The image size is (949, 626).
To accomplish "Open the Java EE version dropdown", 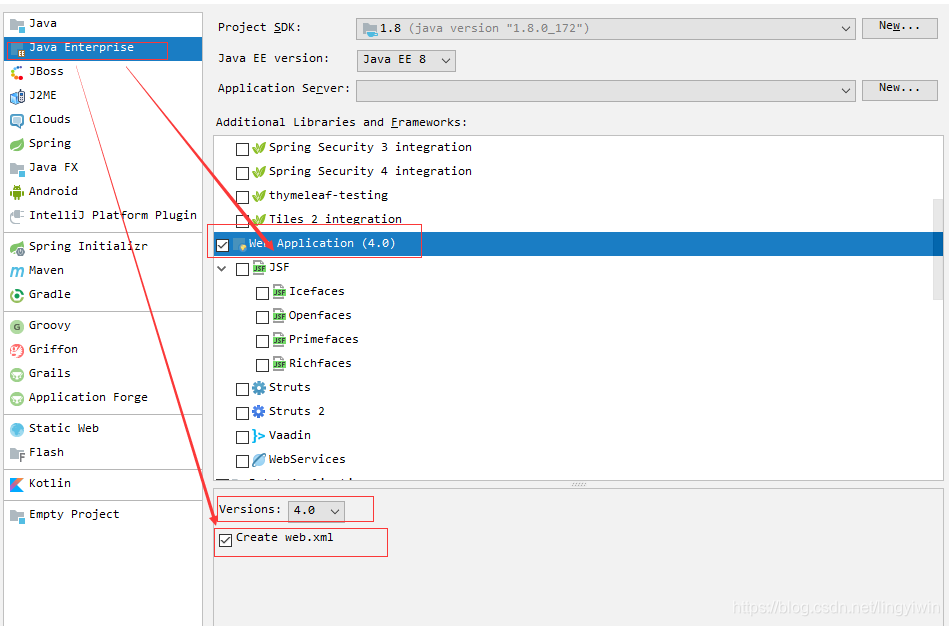I will (406, 60).
